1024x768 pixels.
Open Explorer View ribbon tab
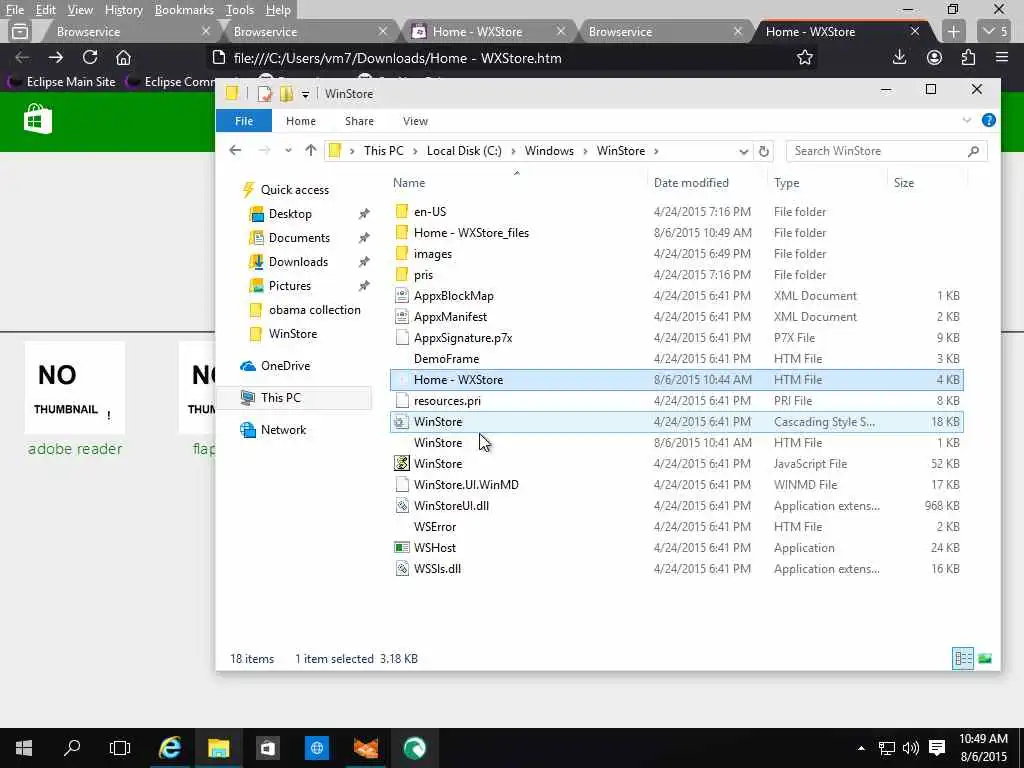coord(415,121)
